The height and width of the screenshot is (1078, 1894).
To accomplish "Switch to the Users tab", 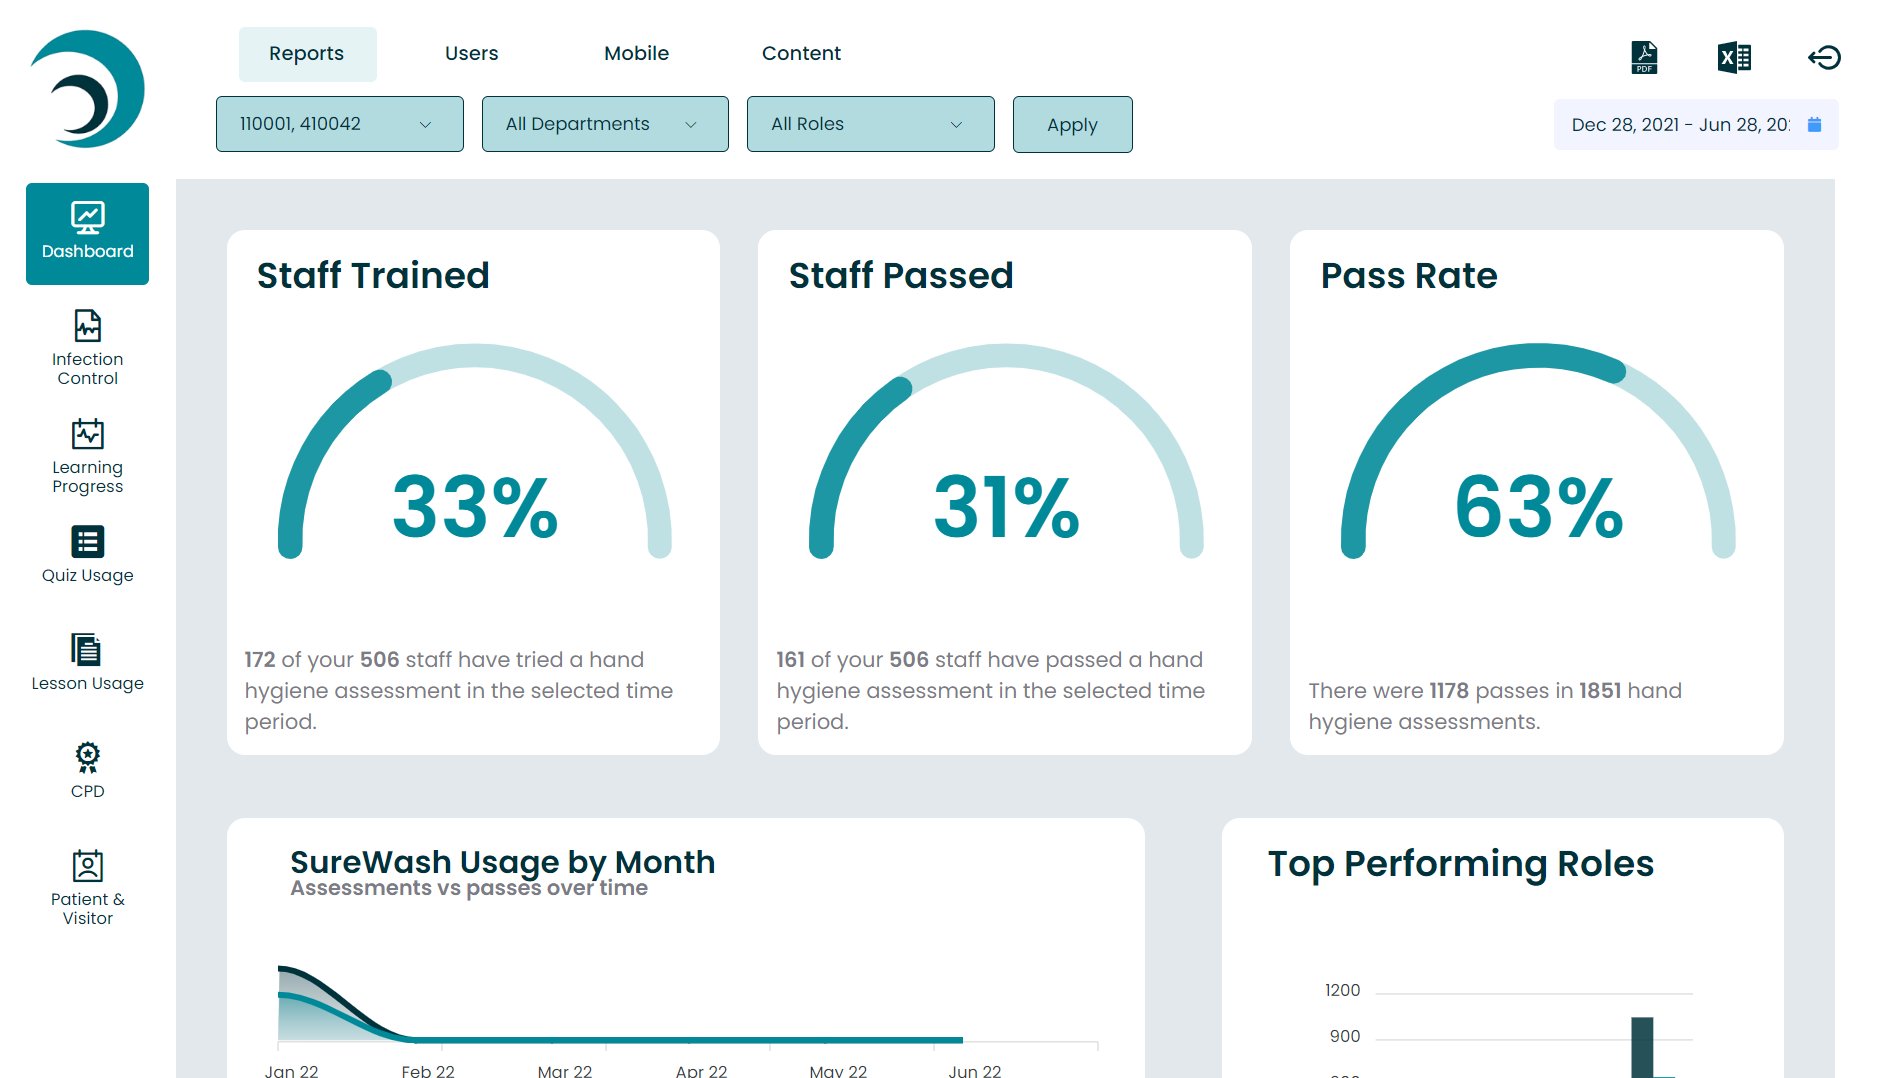I will tap(471, 53).
